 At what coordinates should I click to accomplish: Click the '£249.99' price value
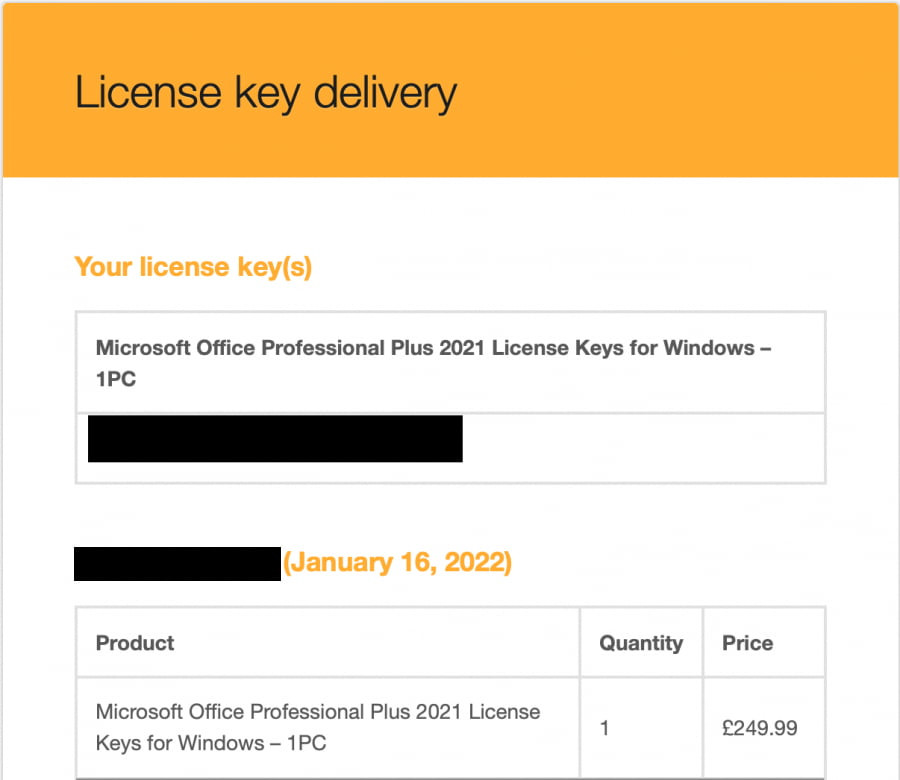[x=759, y=728]
